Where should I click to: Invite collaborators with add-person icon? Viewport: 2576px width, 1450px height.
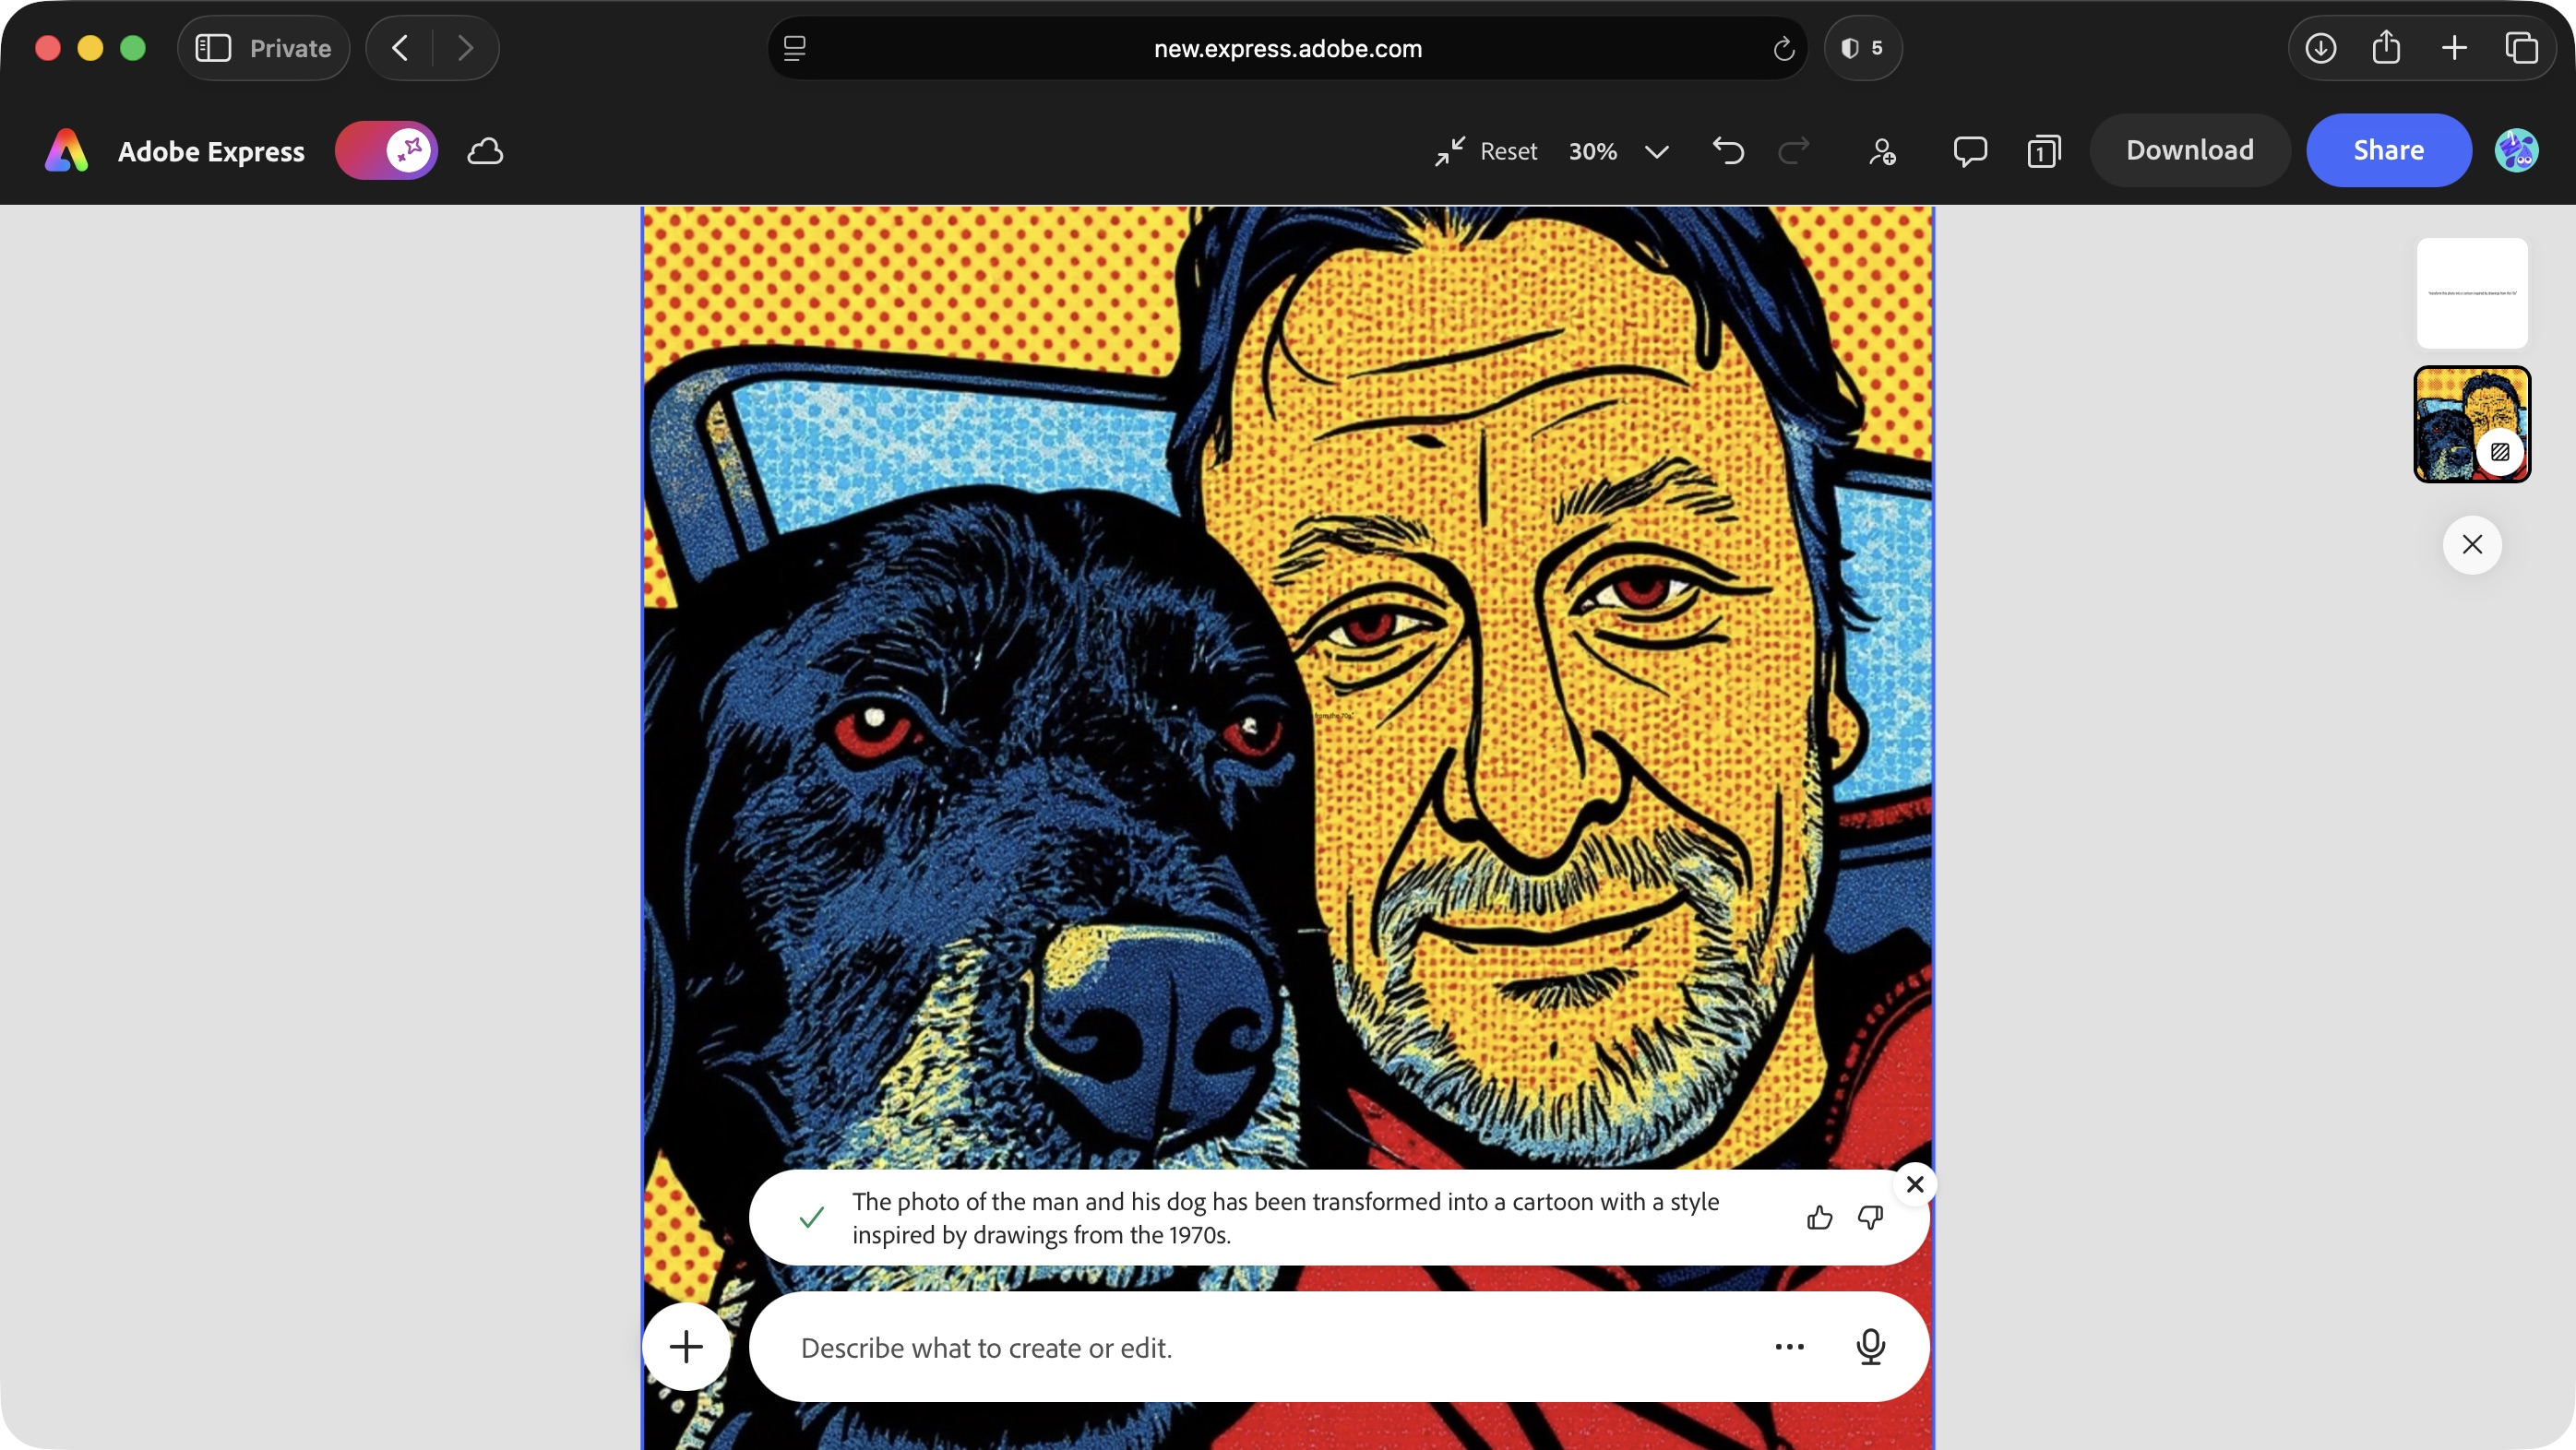click(x=1882, y=151)
